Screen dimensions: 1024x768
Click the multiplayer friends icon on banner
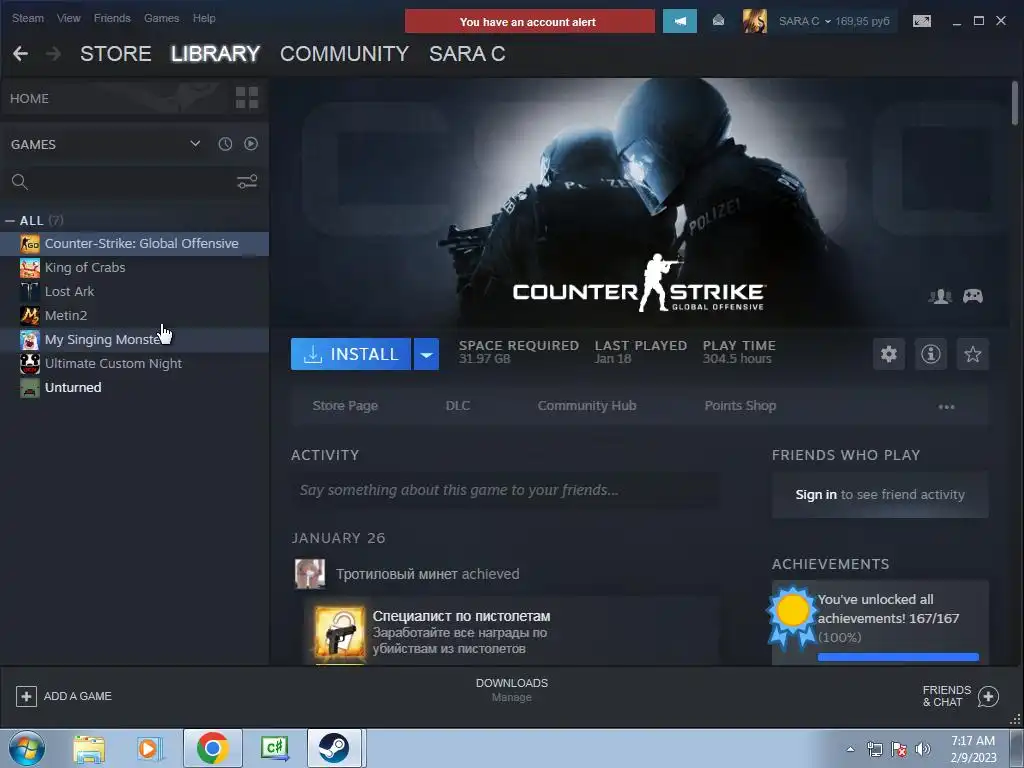point(940,296)
